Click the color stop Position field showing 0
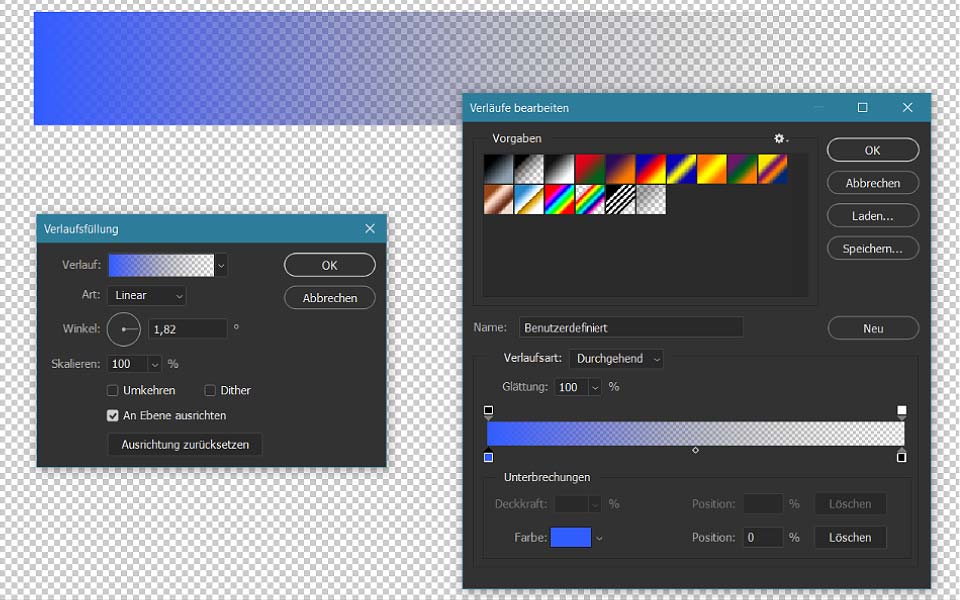This screenshot has height=600, width=960. (763, 538)
